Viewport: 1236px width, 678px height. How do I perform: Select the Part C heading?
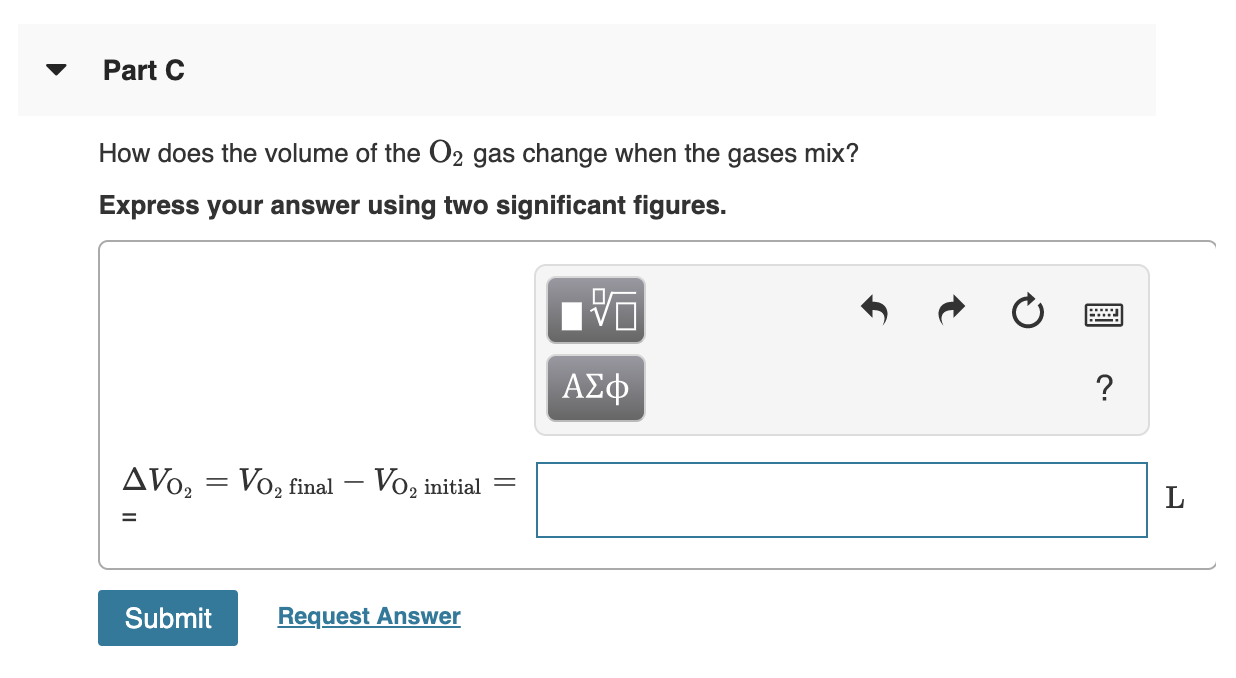(143, 70)
